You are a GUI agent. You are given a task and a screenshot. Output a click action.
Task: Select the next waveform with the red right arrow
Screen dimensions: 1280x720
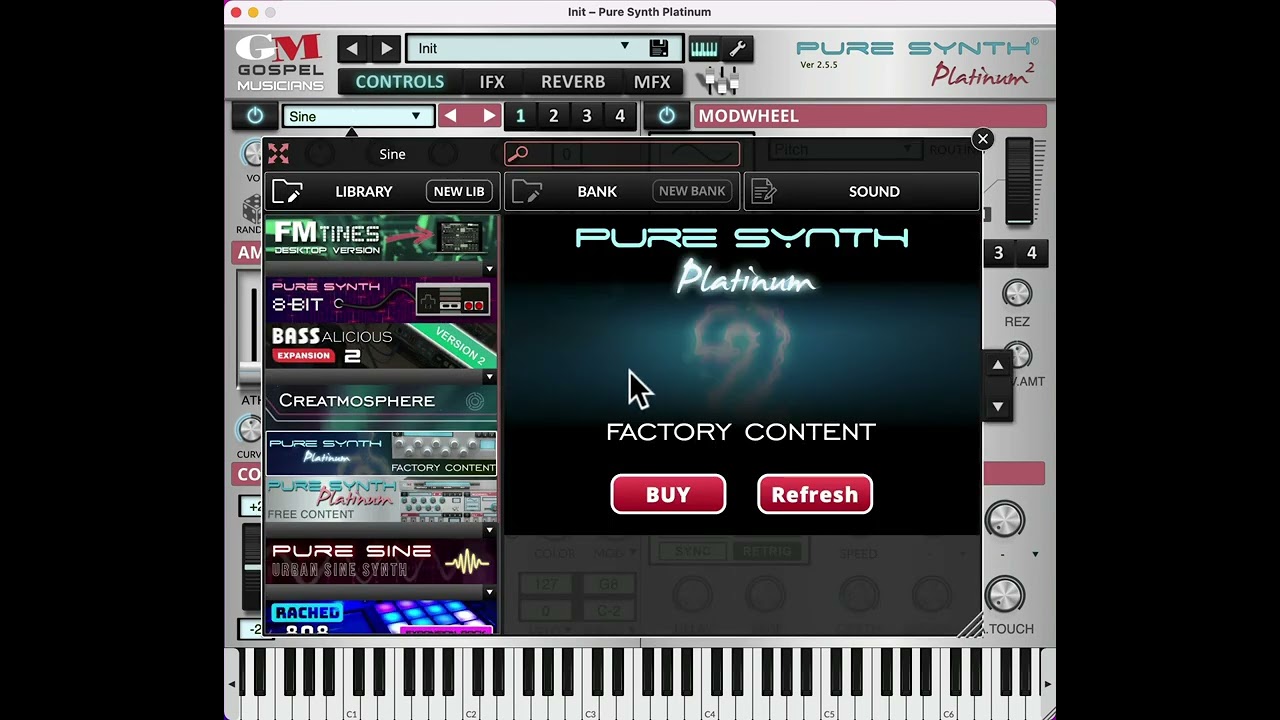click(489, 116)
